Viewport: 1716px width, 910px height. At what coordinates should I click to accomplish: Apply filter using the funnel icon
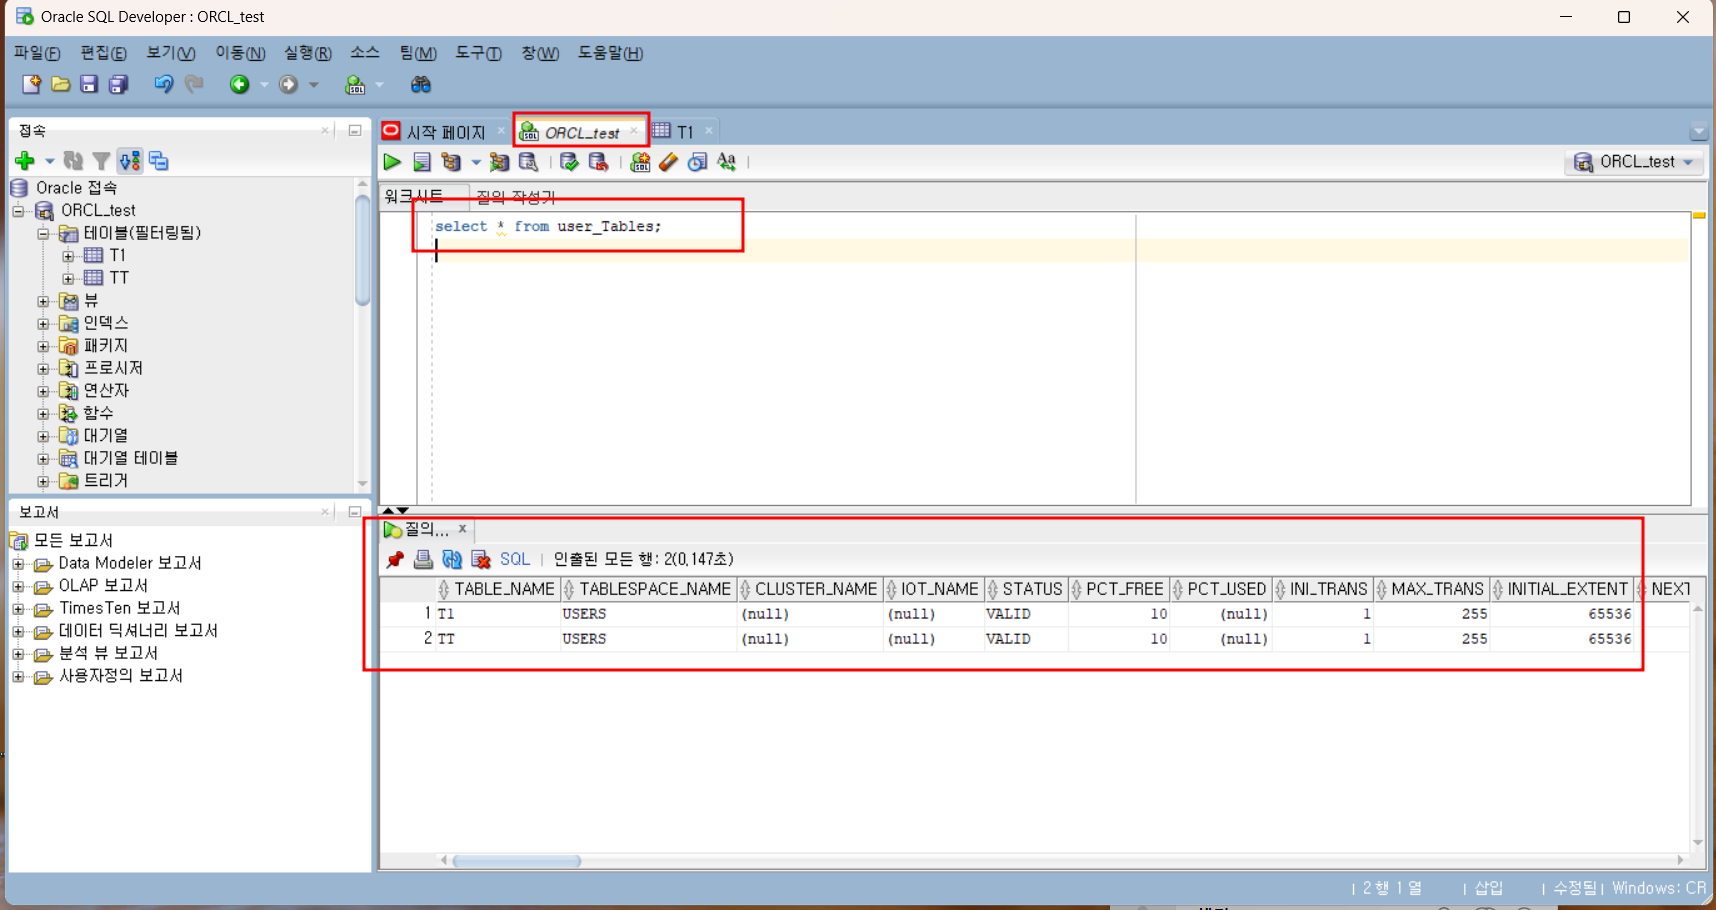(101, 161)
